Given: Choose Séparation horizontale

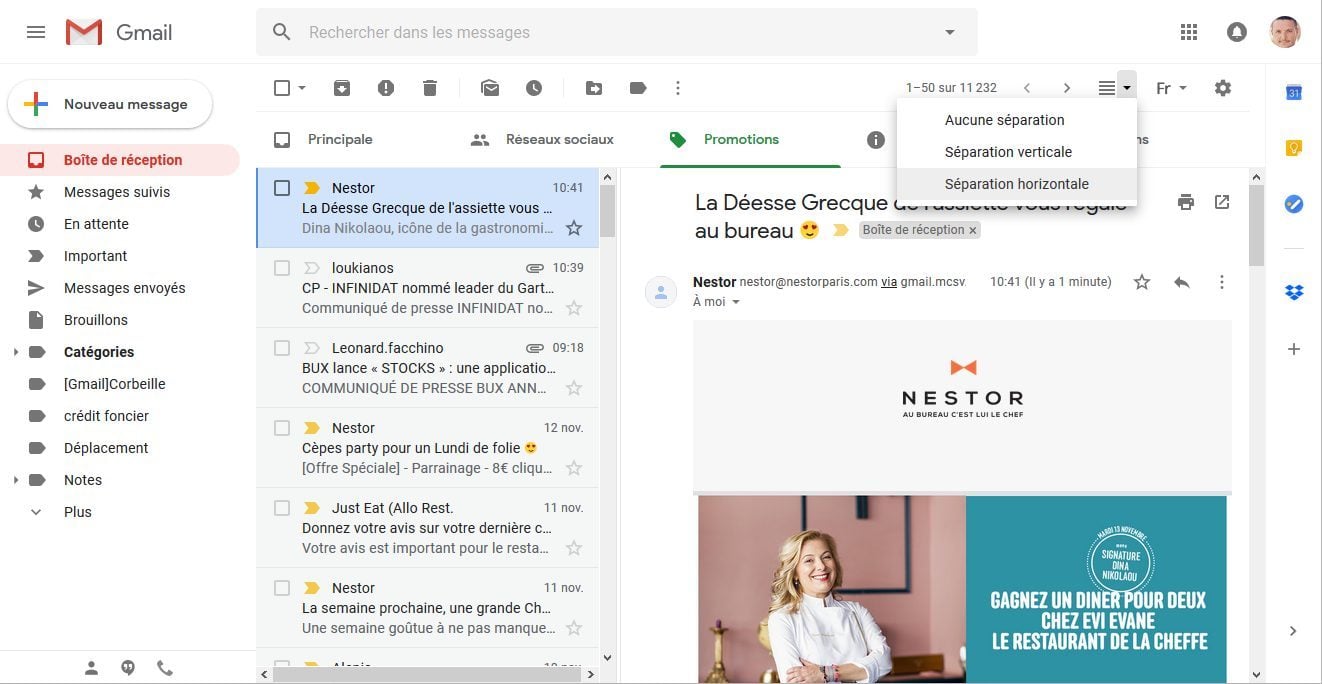Looking at the screenshot, I should pos(1017,184).
